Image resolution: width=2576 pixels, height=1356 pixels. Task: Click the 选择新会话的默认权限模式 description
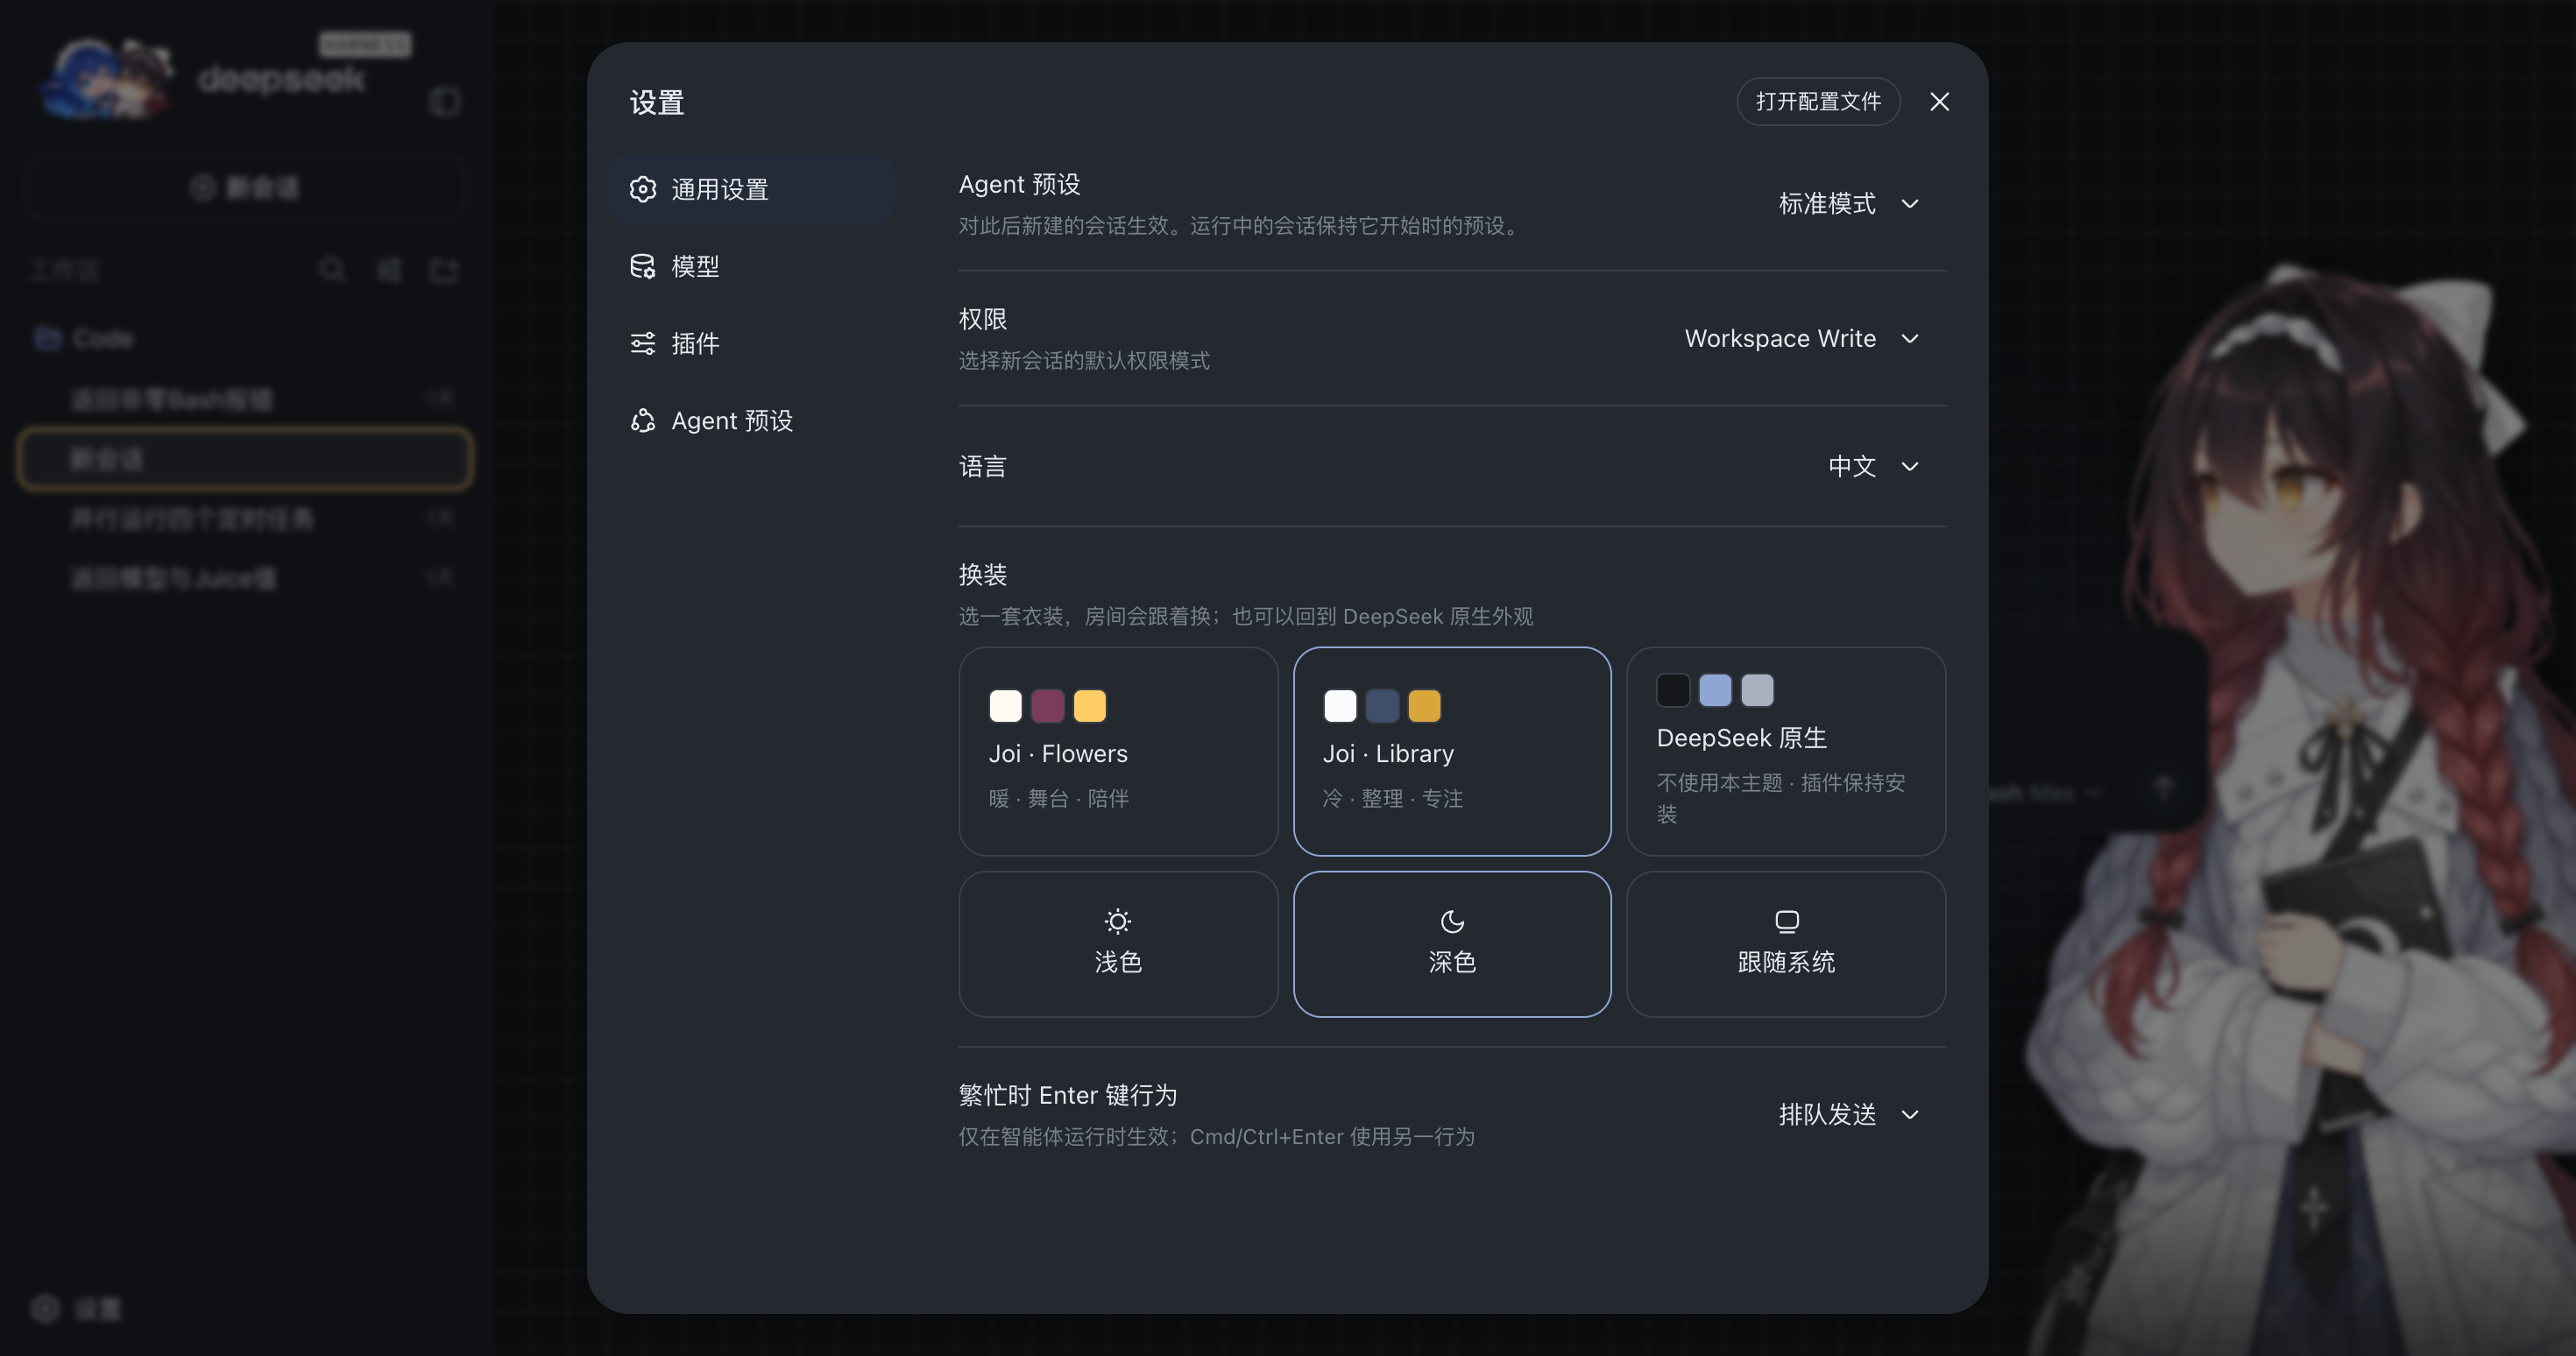[x=1084, y=360]
